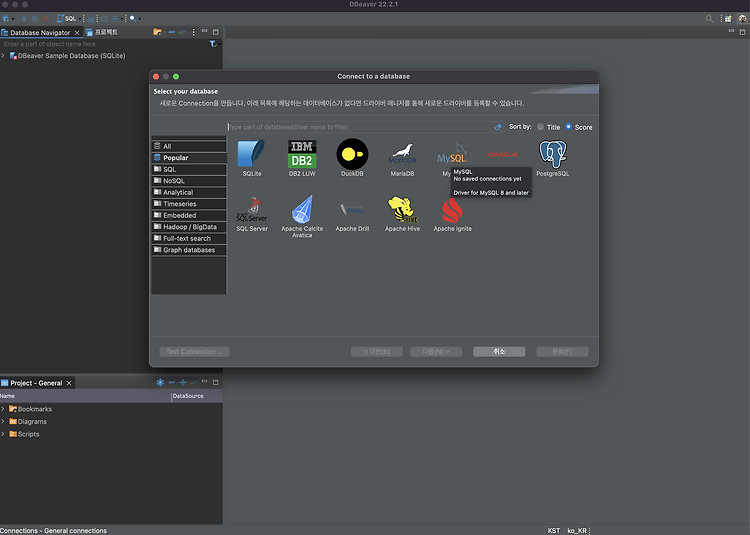Click the Connect plug icon in toolbar
This screenshot has width=750, height=535.
tap(24, 19)
